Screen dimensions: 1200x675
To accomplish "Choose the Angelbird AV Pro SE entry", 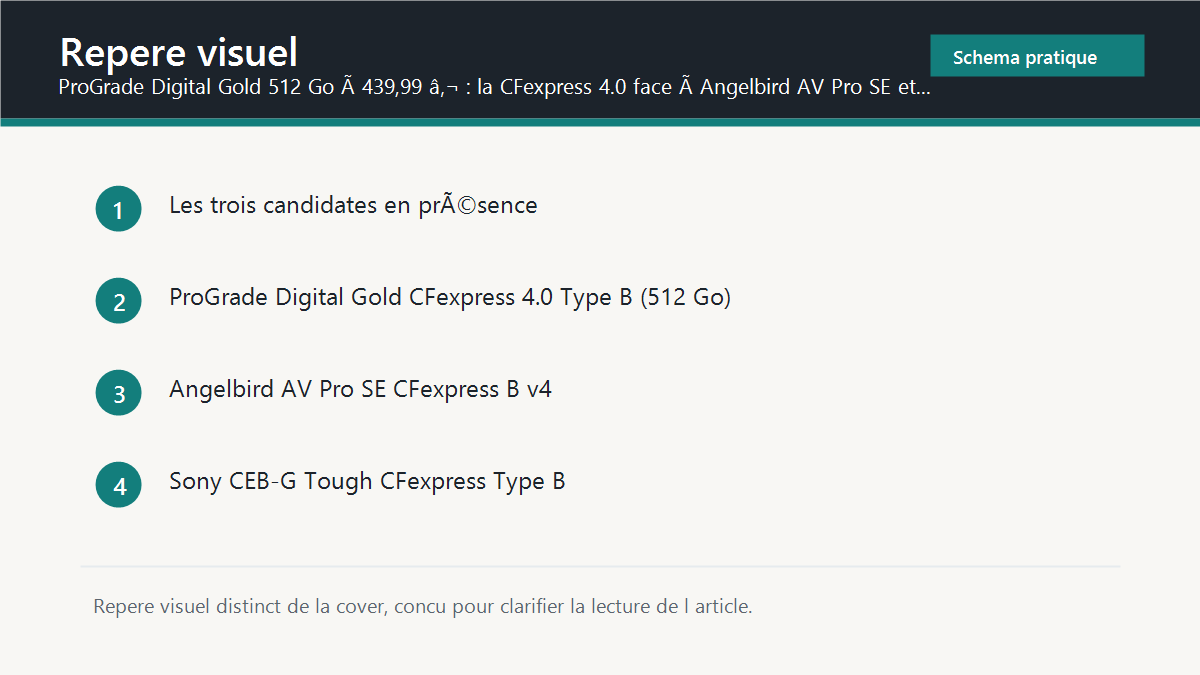I will [x=360, y=390].
